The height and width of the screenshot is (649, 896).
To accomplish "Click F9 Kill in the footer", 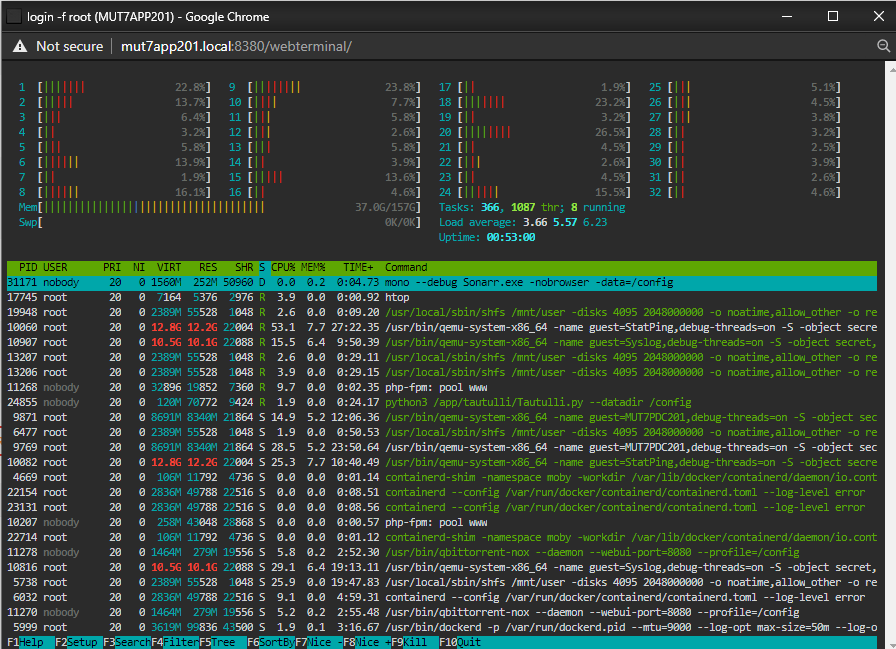I will [x=409, y=642].
